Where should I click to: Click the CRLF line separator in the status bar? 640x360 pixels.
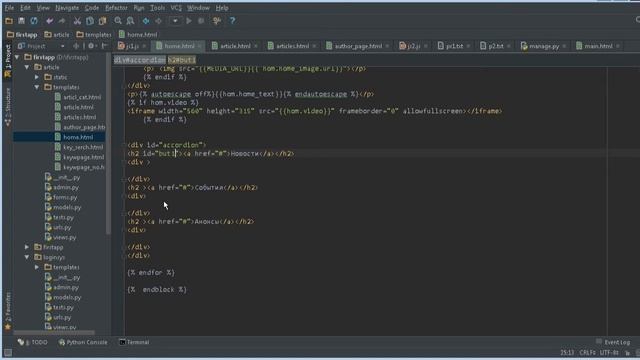coord(587,353)
